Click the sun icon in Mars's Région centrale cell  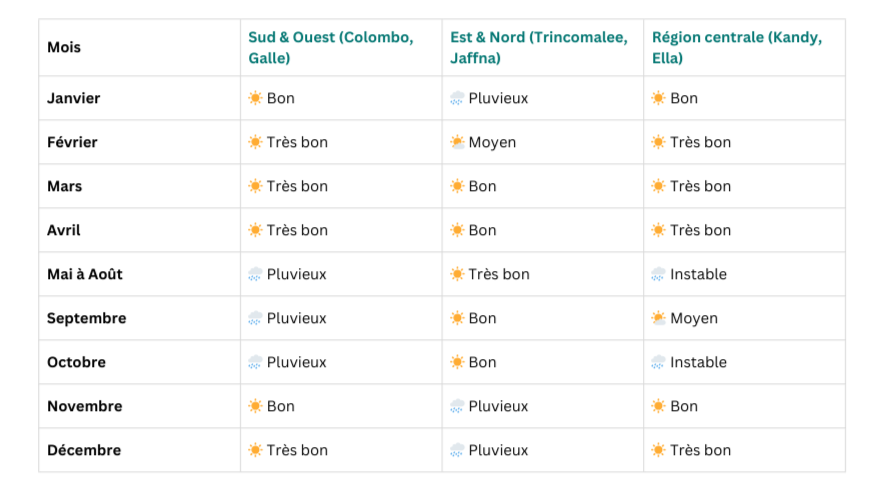[658, 186]
